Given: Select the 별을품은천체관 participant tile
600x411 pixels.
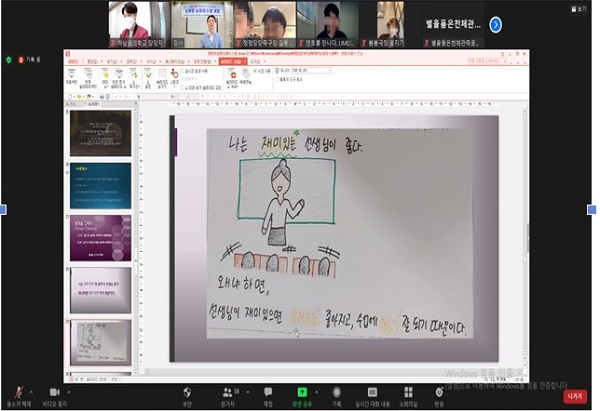Looking at the screenshot, I should 453,24.
